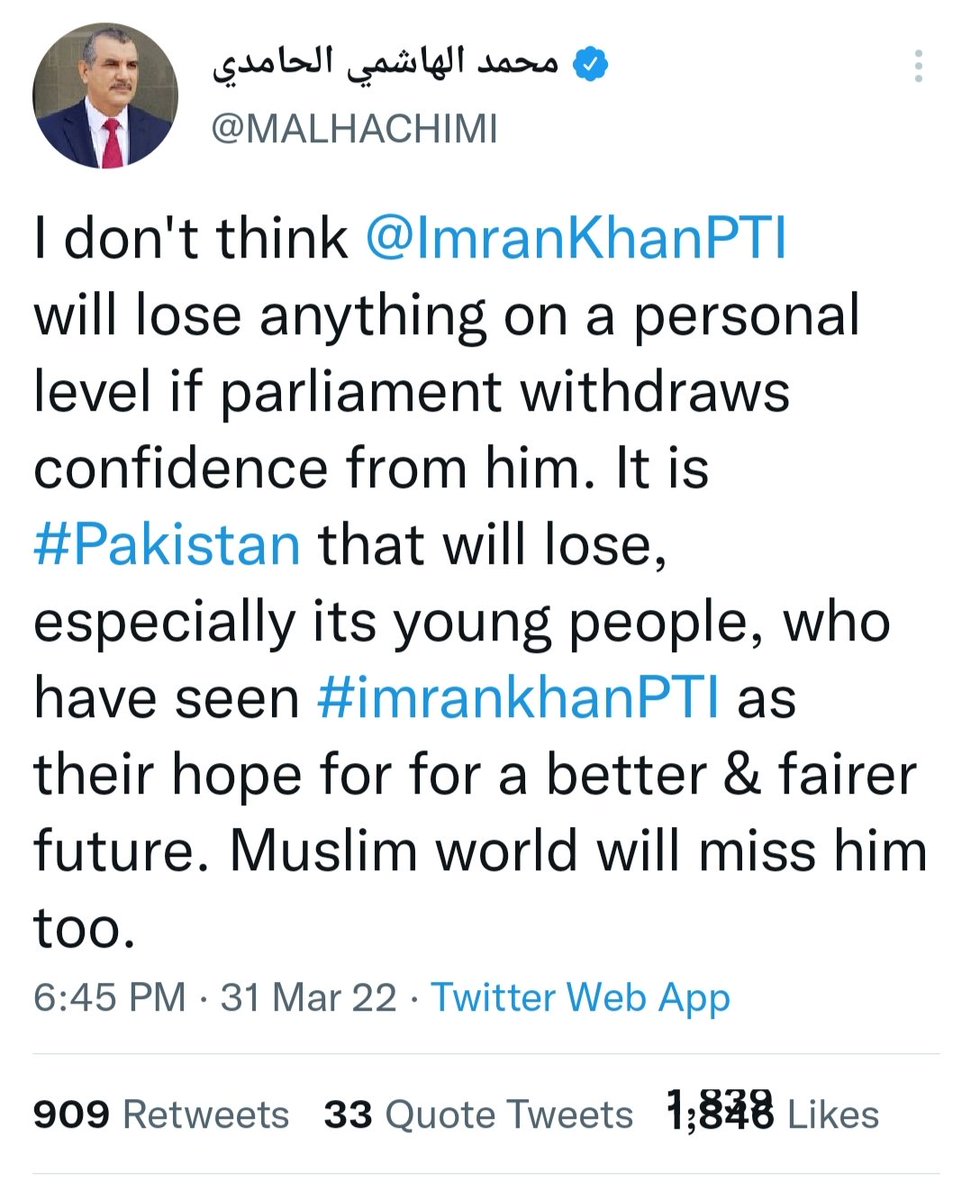This screenshot has width=971, height=1200.
Task: Click the Twitter Web App source link
Action: pyautogui.click(x=580, y=997)
